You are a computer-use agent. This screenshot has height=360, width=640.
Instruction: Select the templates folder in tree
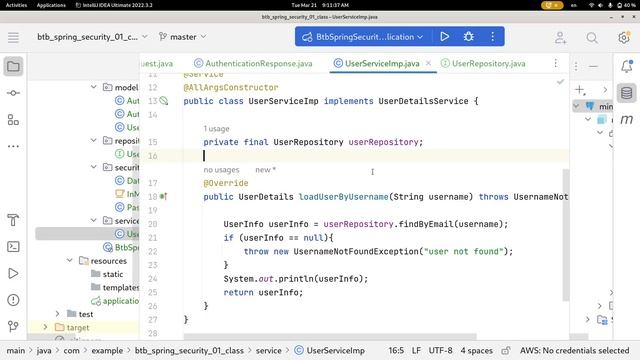(115, 287)
